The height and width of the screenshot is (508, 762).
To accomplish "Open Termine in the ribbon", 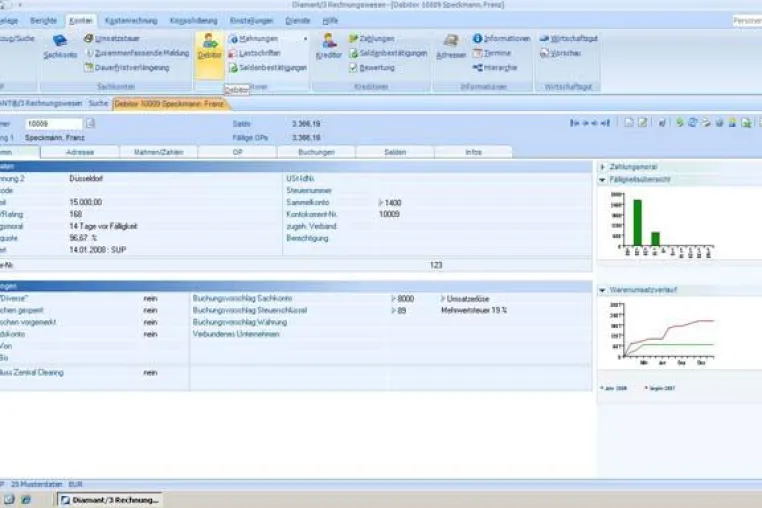I will [492, 53].
